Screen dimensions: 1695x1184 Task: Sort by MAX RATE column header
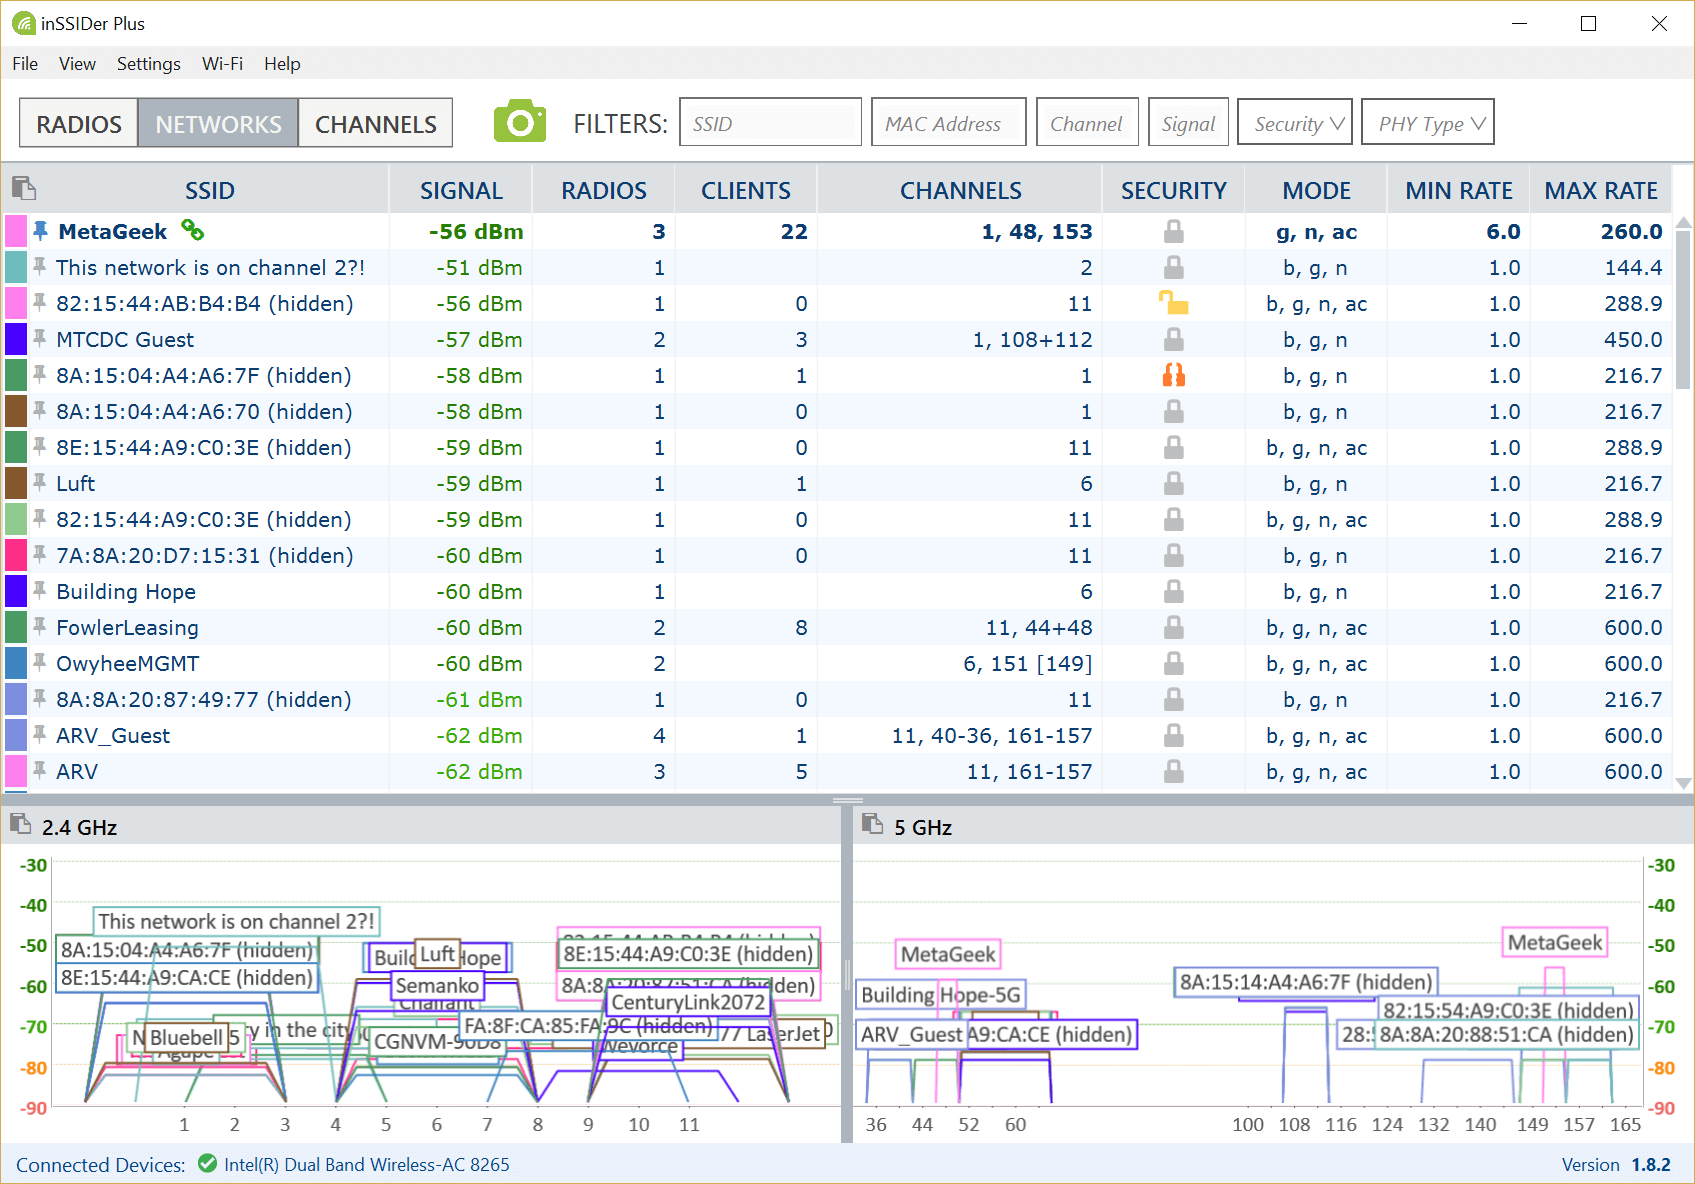pos(1600,190)
